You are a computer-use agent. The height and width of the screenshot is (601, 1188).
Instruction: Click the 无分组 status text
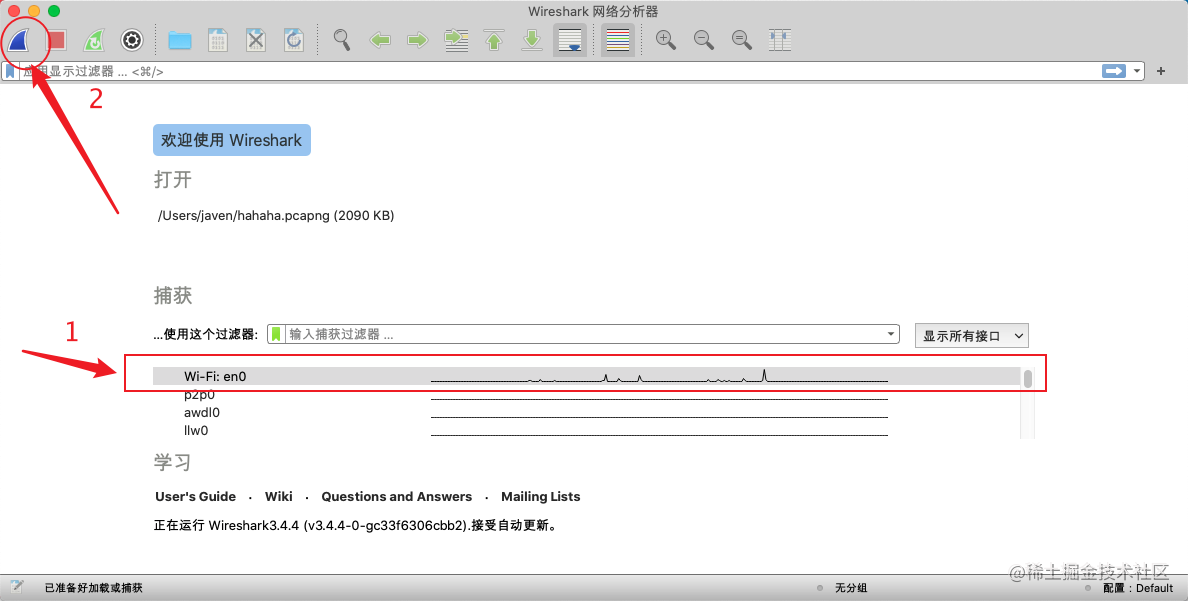point(851,587)
